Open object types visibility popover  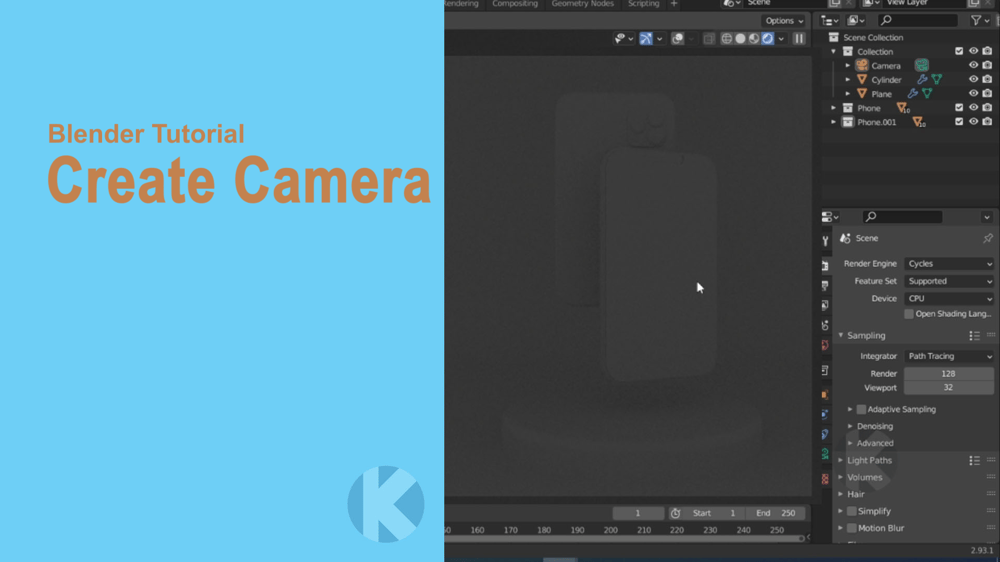click(623, 39)
